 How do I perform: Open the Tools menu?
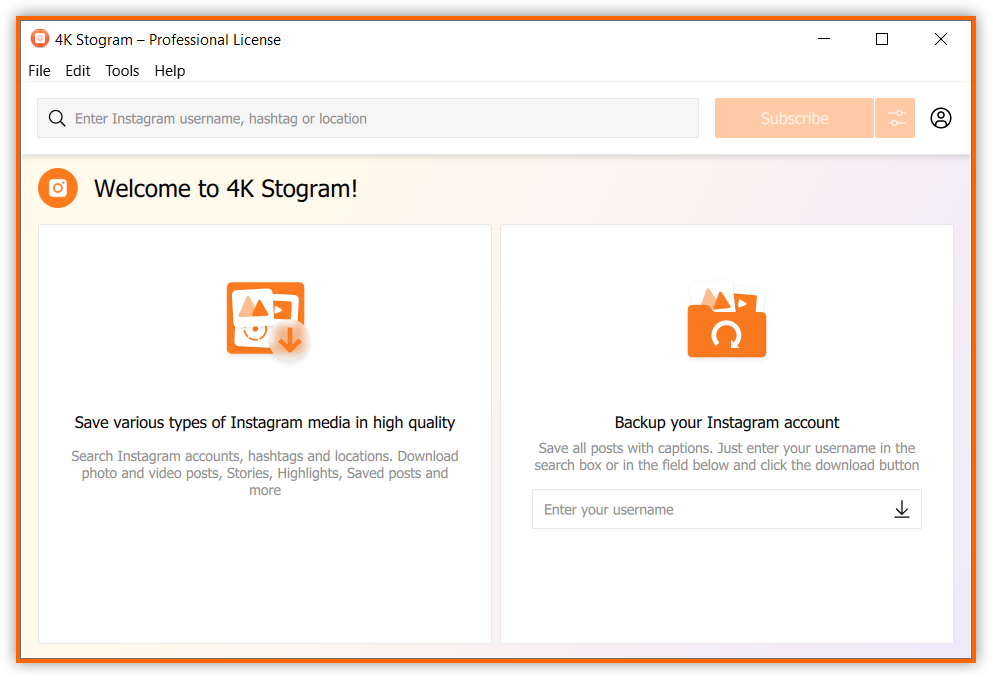tap(122, 71)
